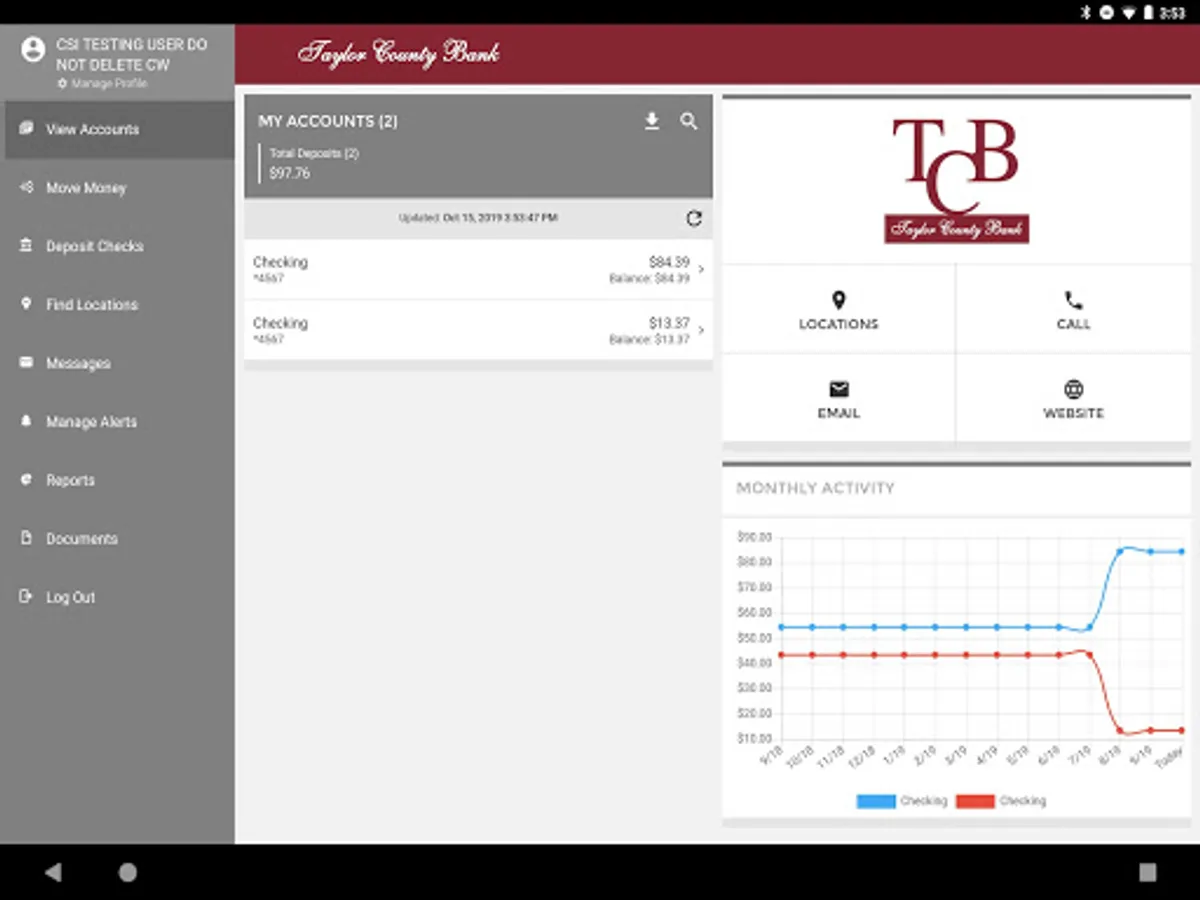The width and height of the screenshot is (1200, 900).
Task: Tap the Email envelope icon on bank card
Action: (839, 389)
